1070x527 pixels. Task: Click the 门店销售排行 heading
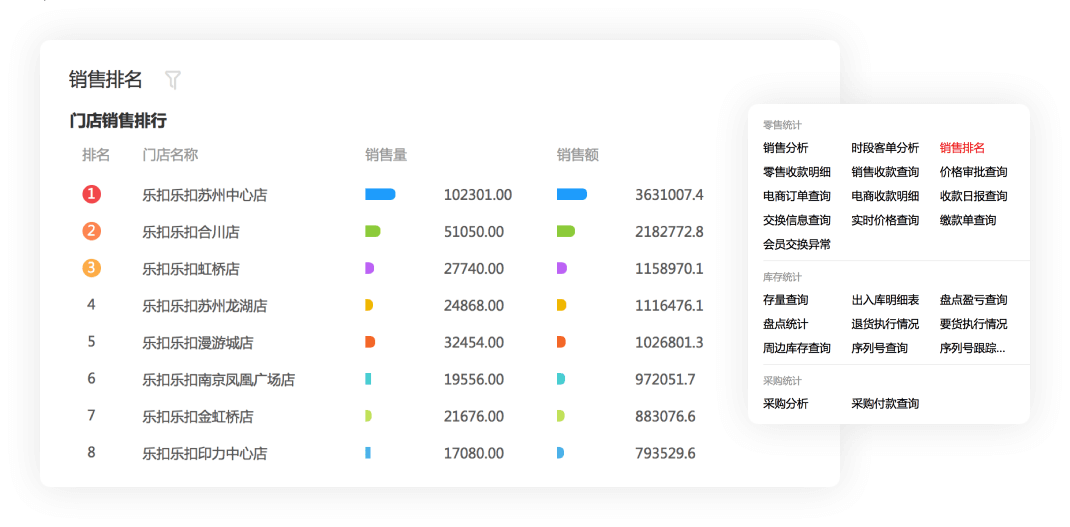tap(118, 121)
